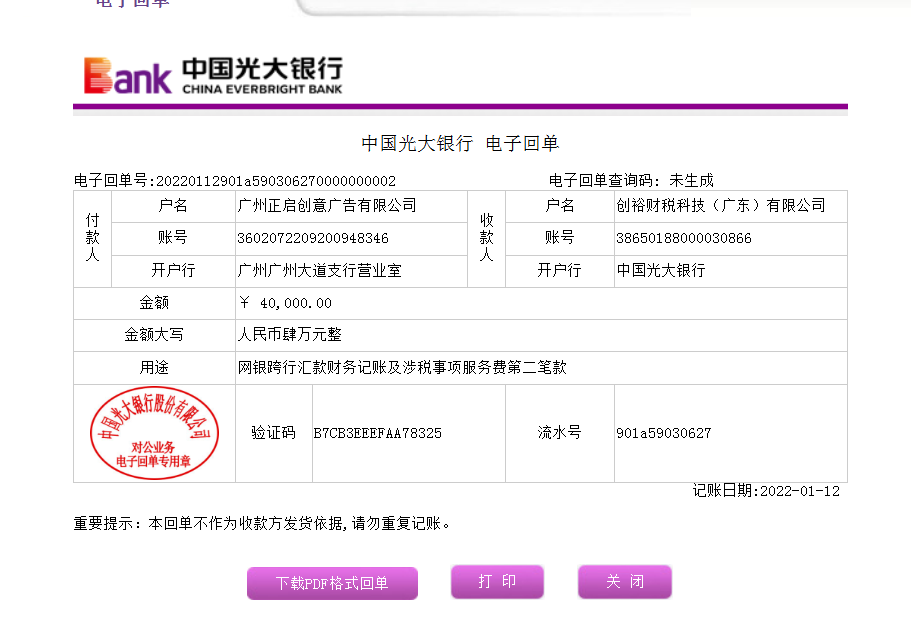
Task: Select payer account 3602072209200948346
Action: pyautogui.click(x=313, y=238)
